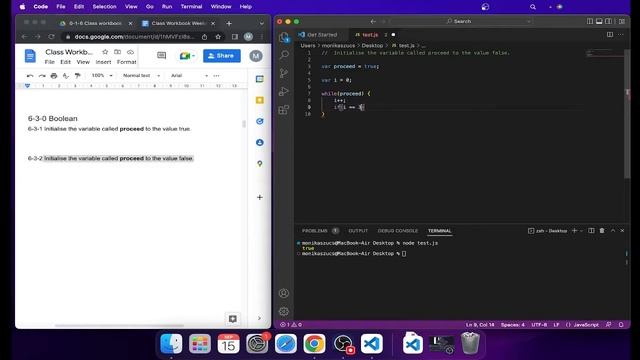Click the errors and warnings status indicator
The image size is (640, 360).
coord(291,325)
